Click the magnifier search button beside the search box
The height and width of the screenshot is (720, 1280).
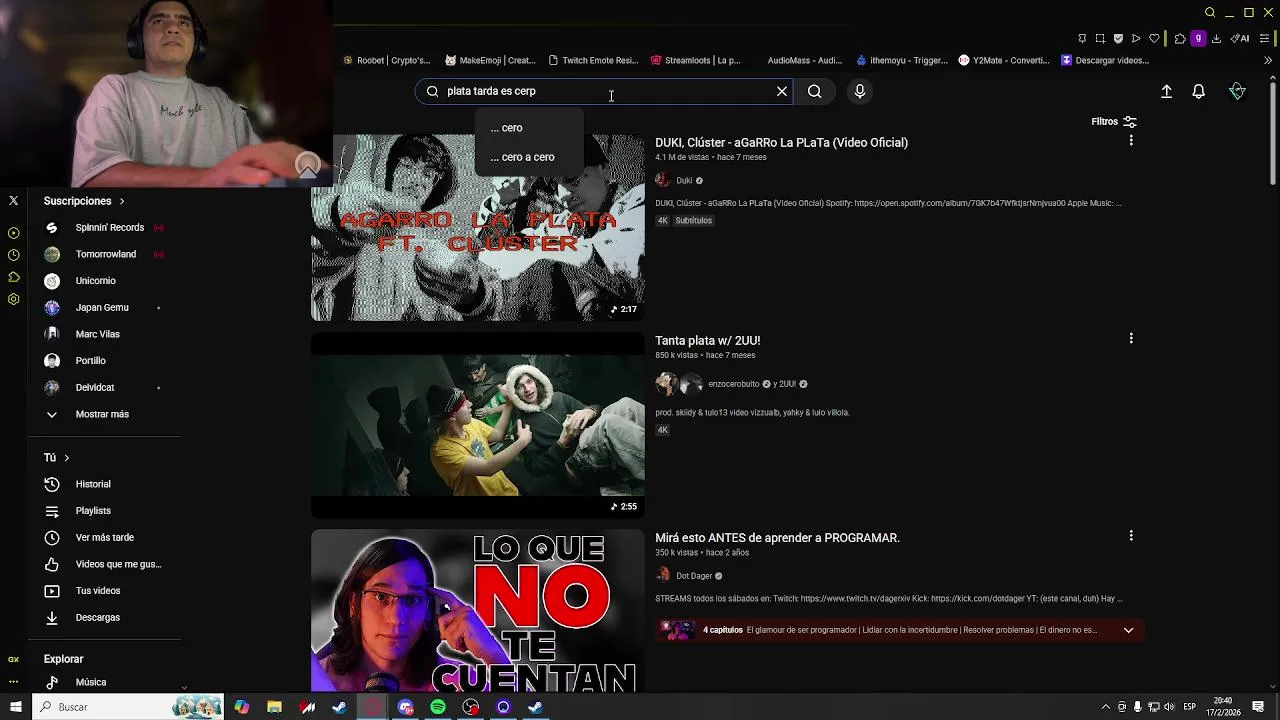tap(815, 91)
